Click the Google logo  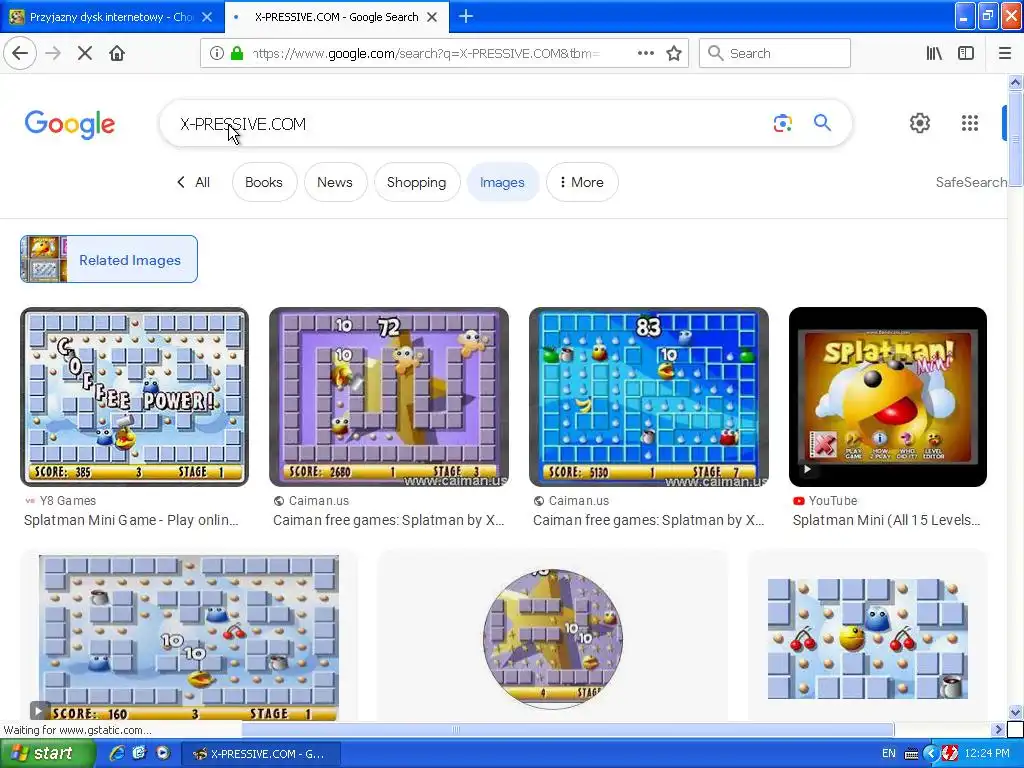click(70, 124)
